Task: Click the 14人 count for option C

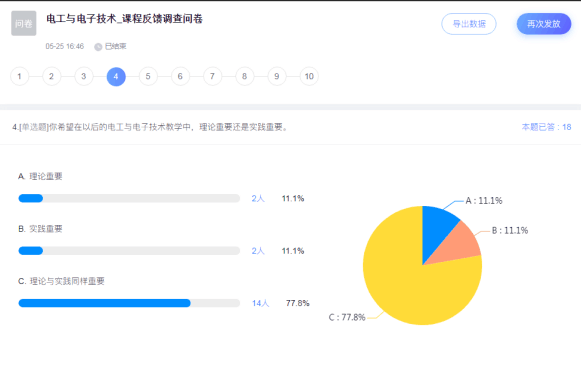Action: tap(260, 303)
